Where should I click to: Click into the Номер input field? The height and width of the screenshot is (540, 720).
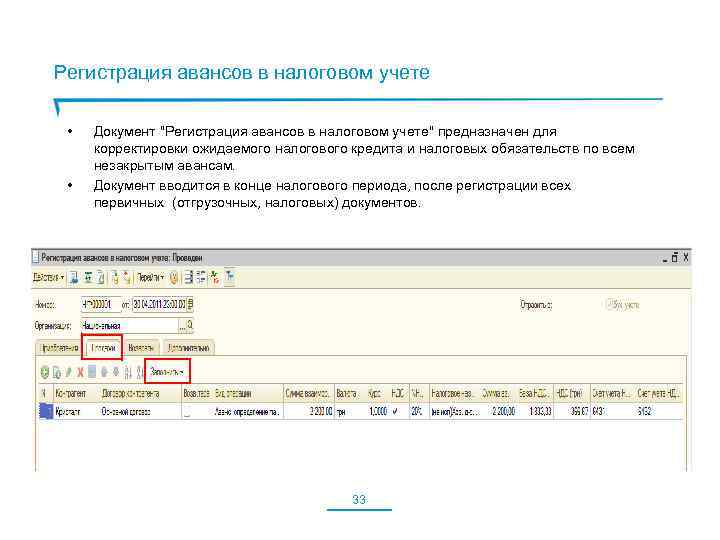click(101, 304)
